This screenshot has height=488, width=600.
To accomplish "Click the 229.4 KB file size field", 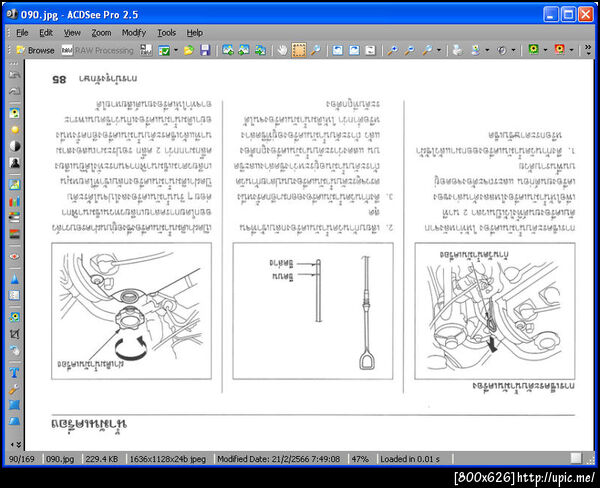I will pyautogui.click(x=101, y=459).
